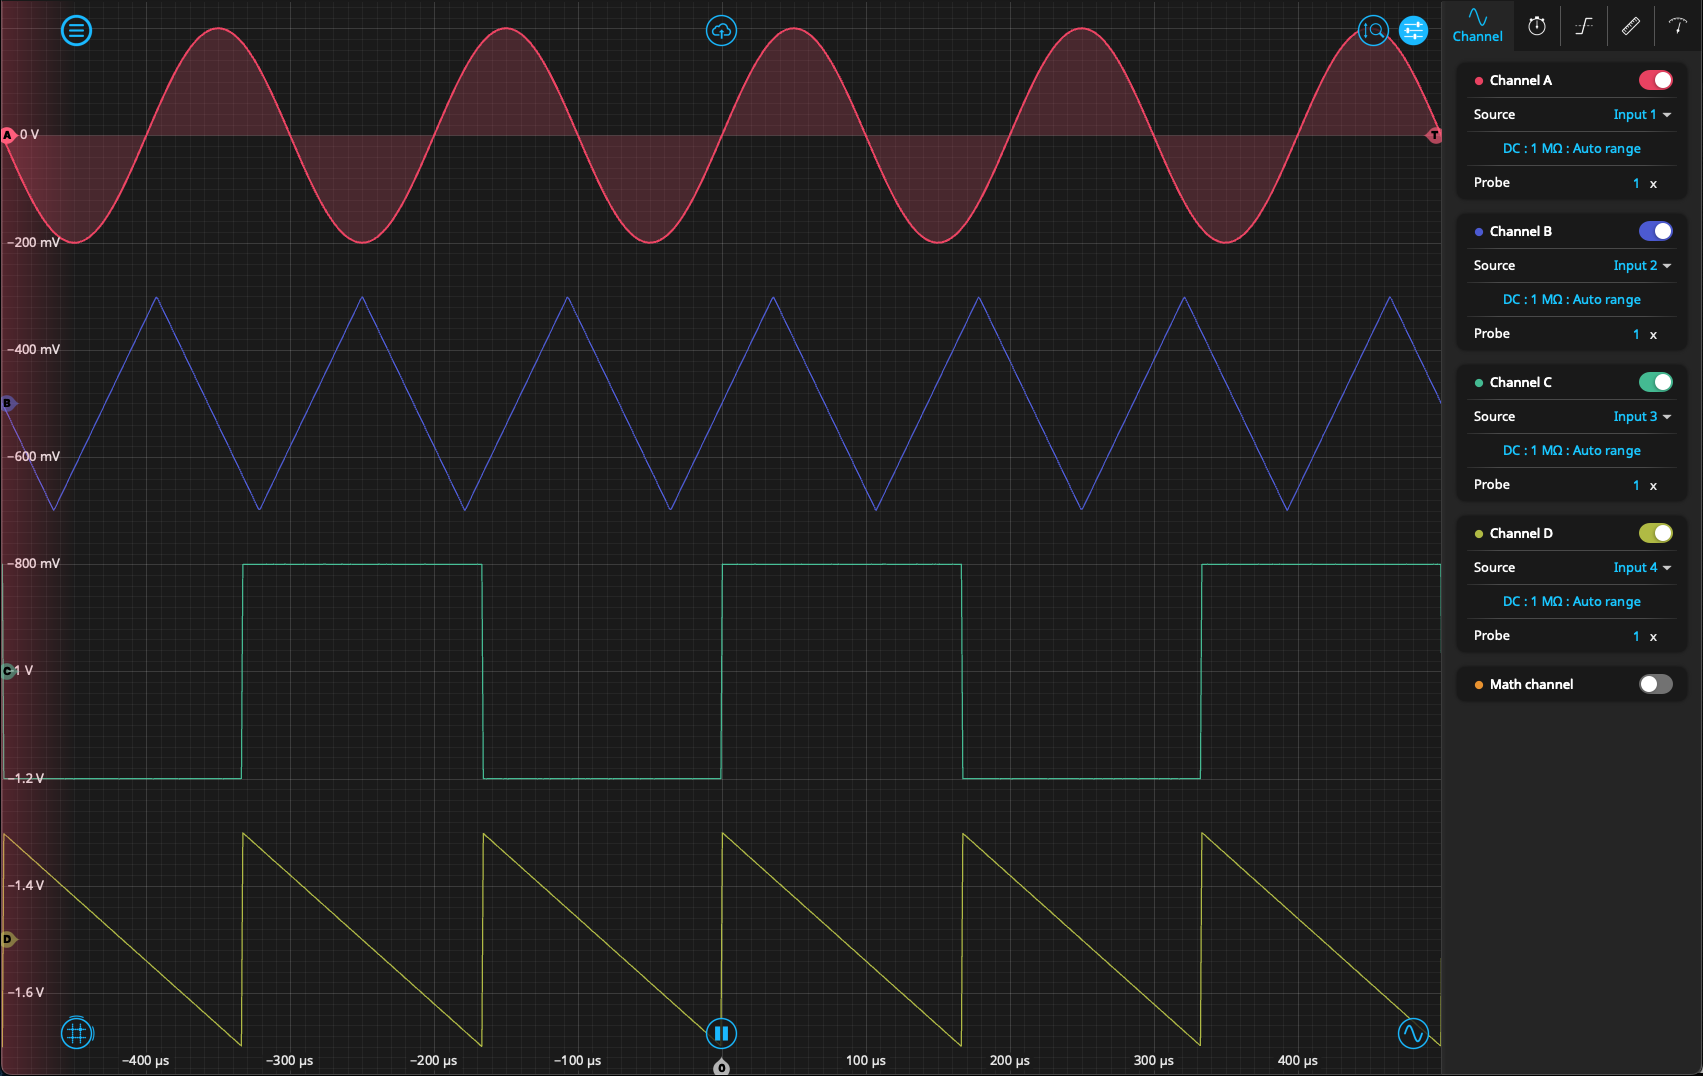Turn off Channel D
Image resolution: width=1703 pixels, height=1076 pixels.
pyautogui.click(x=1654, y=533)
